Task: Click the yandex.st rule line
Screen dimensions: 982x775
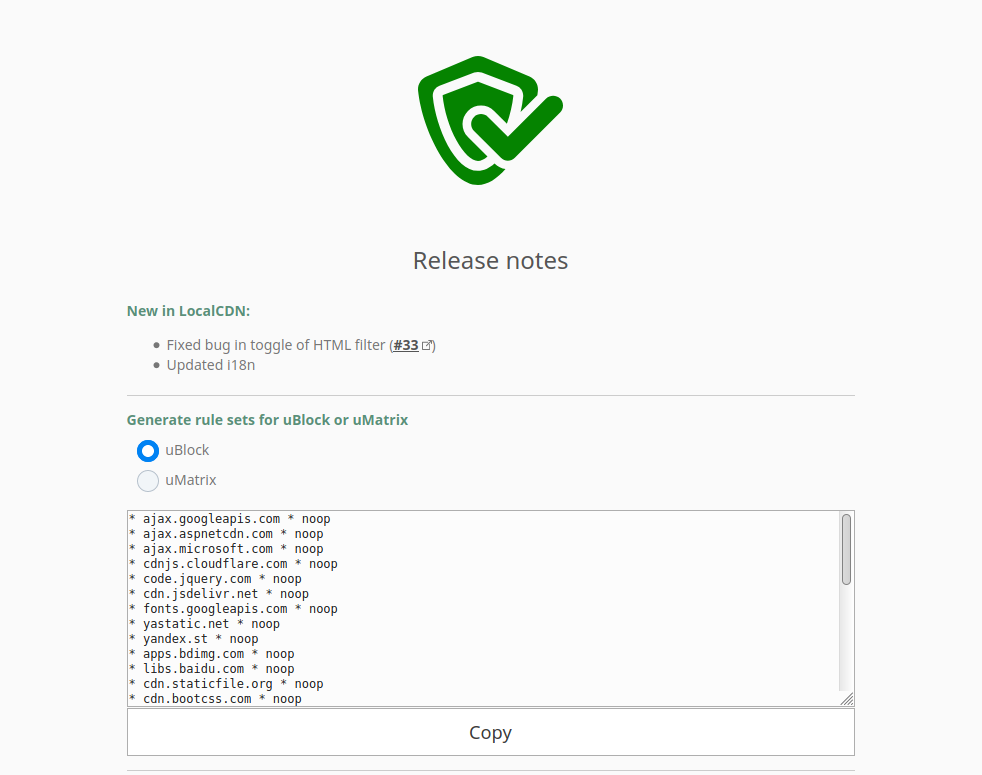Action: pyautogui.click(x=194, y=639)
